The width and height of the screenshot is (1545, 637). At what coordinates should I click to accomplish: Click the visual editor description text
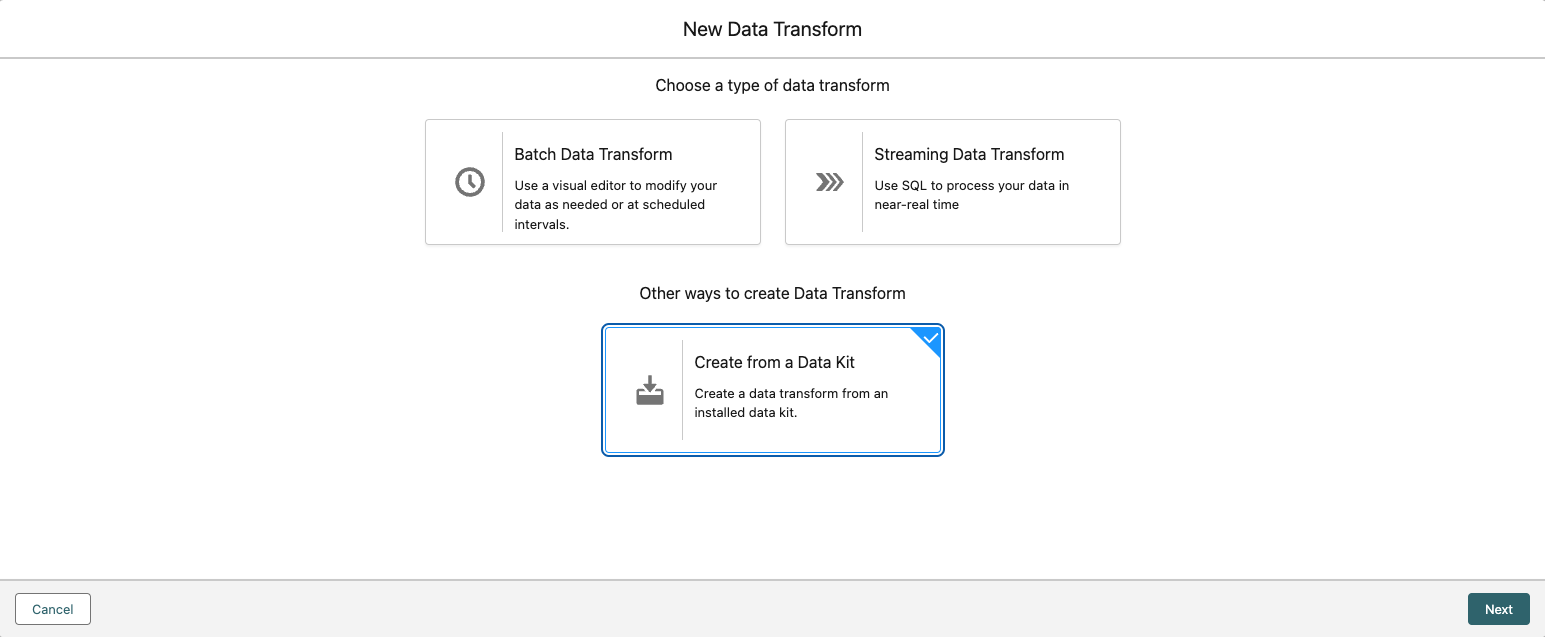pos(615,204)
